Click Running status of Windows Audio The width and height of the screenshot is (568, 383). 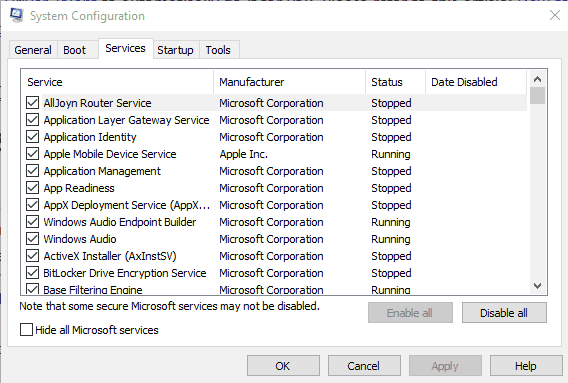click(391, 239)
